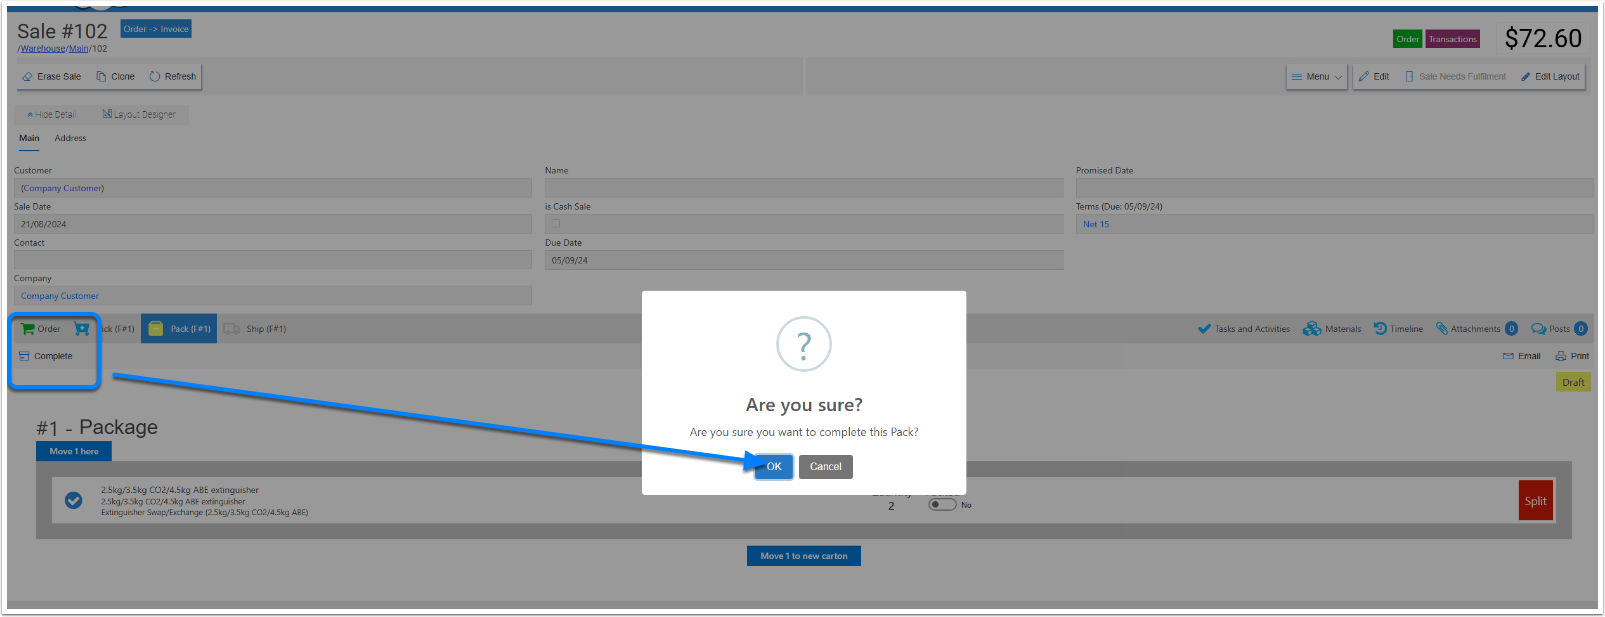Click the Attachments paperclip icon

point(1442,329)
